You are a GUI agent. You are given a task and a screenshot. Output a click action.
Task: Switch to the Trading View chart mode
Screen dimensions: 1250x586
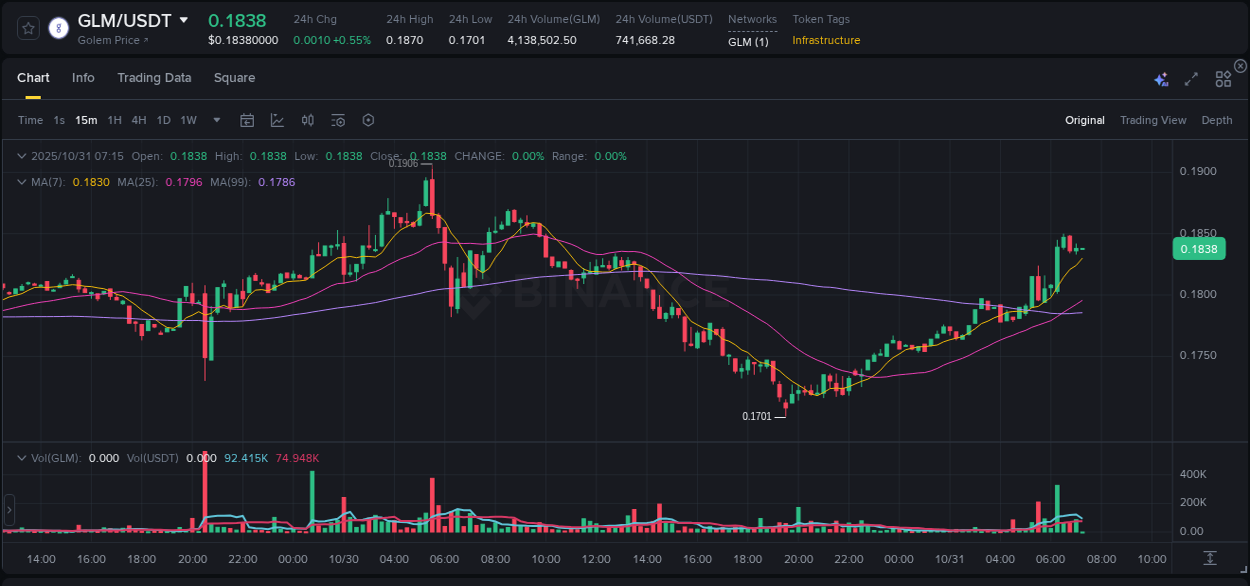pyautogui.click(x=1153, y=120)
